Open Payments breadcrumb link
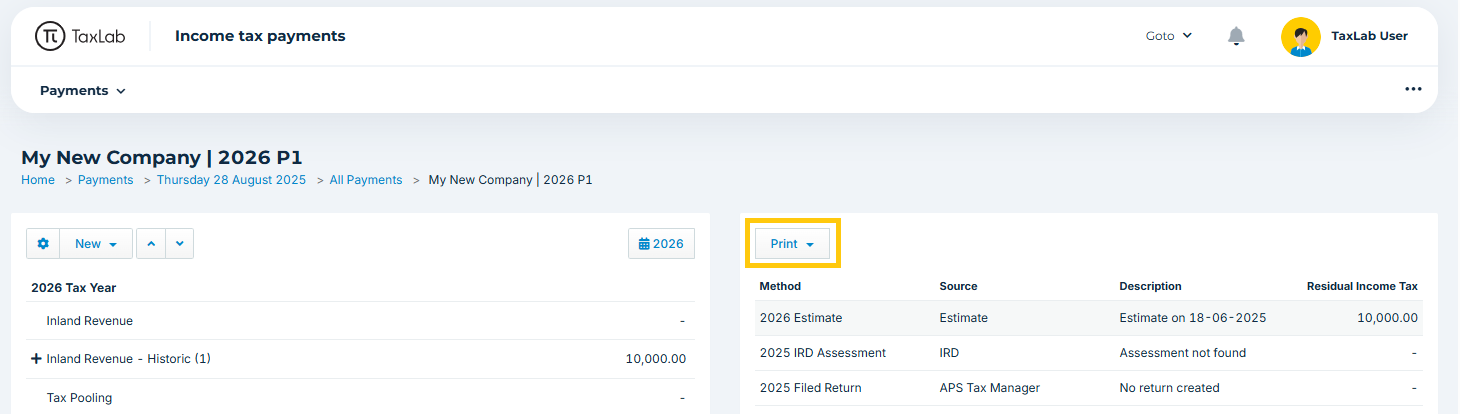Viewport: 1460px width, 414px height. click(106, 180)
